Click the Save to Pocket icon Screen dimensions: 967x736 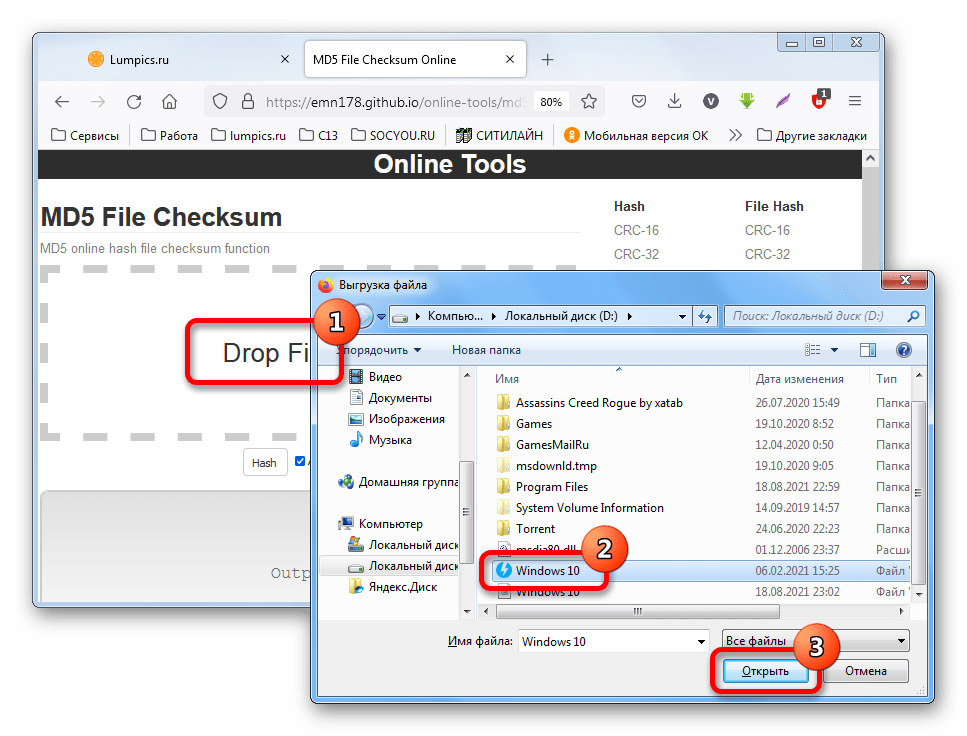639,101
